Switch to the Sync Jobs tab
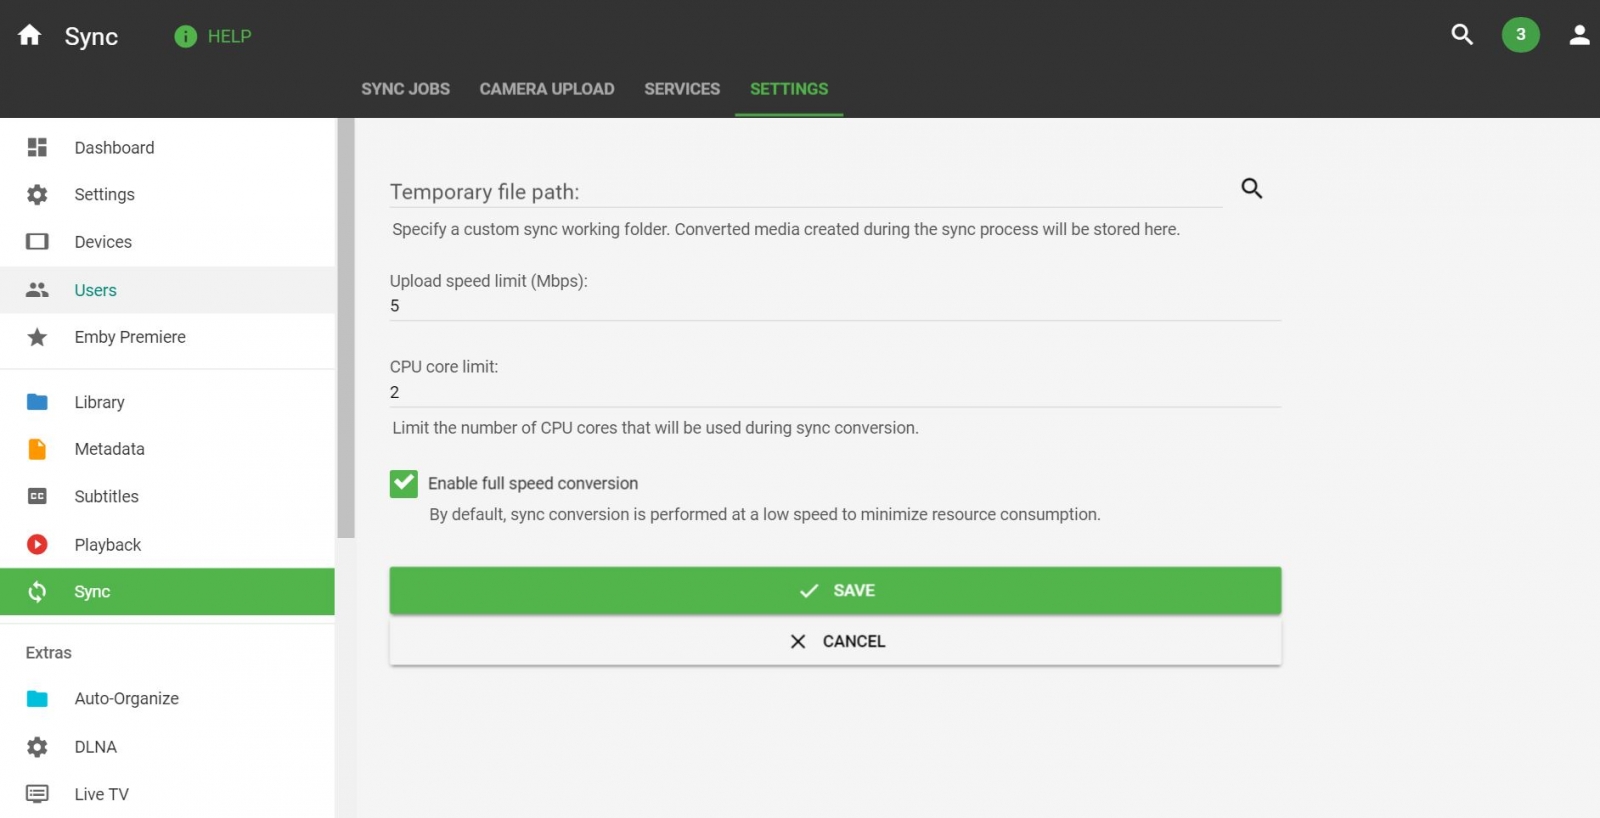This screenshot has height=818, width=1600. 405,89
